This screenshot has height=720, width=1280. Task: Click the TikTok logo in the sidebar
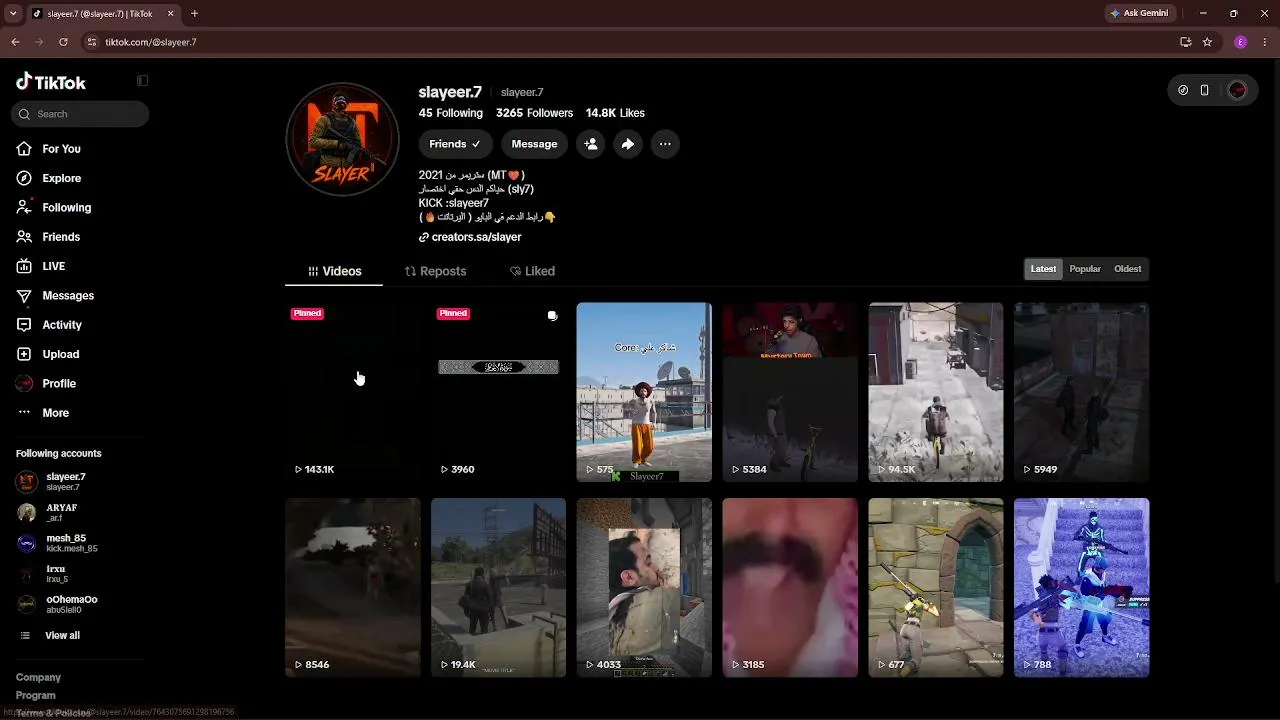coord(51,82)
